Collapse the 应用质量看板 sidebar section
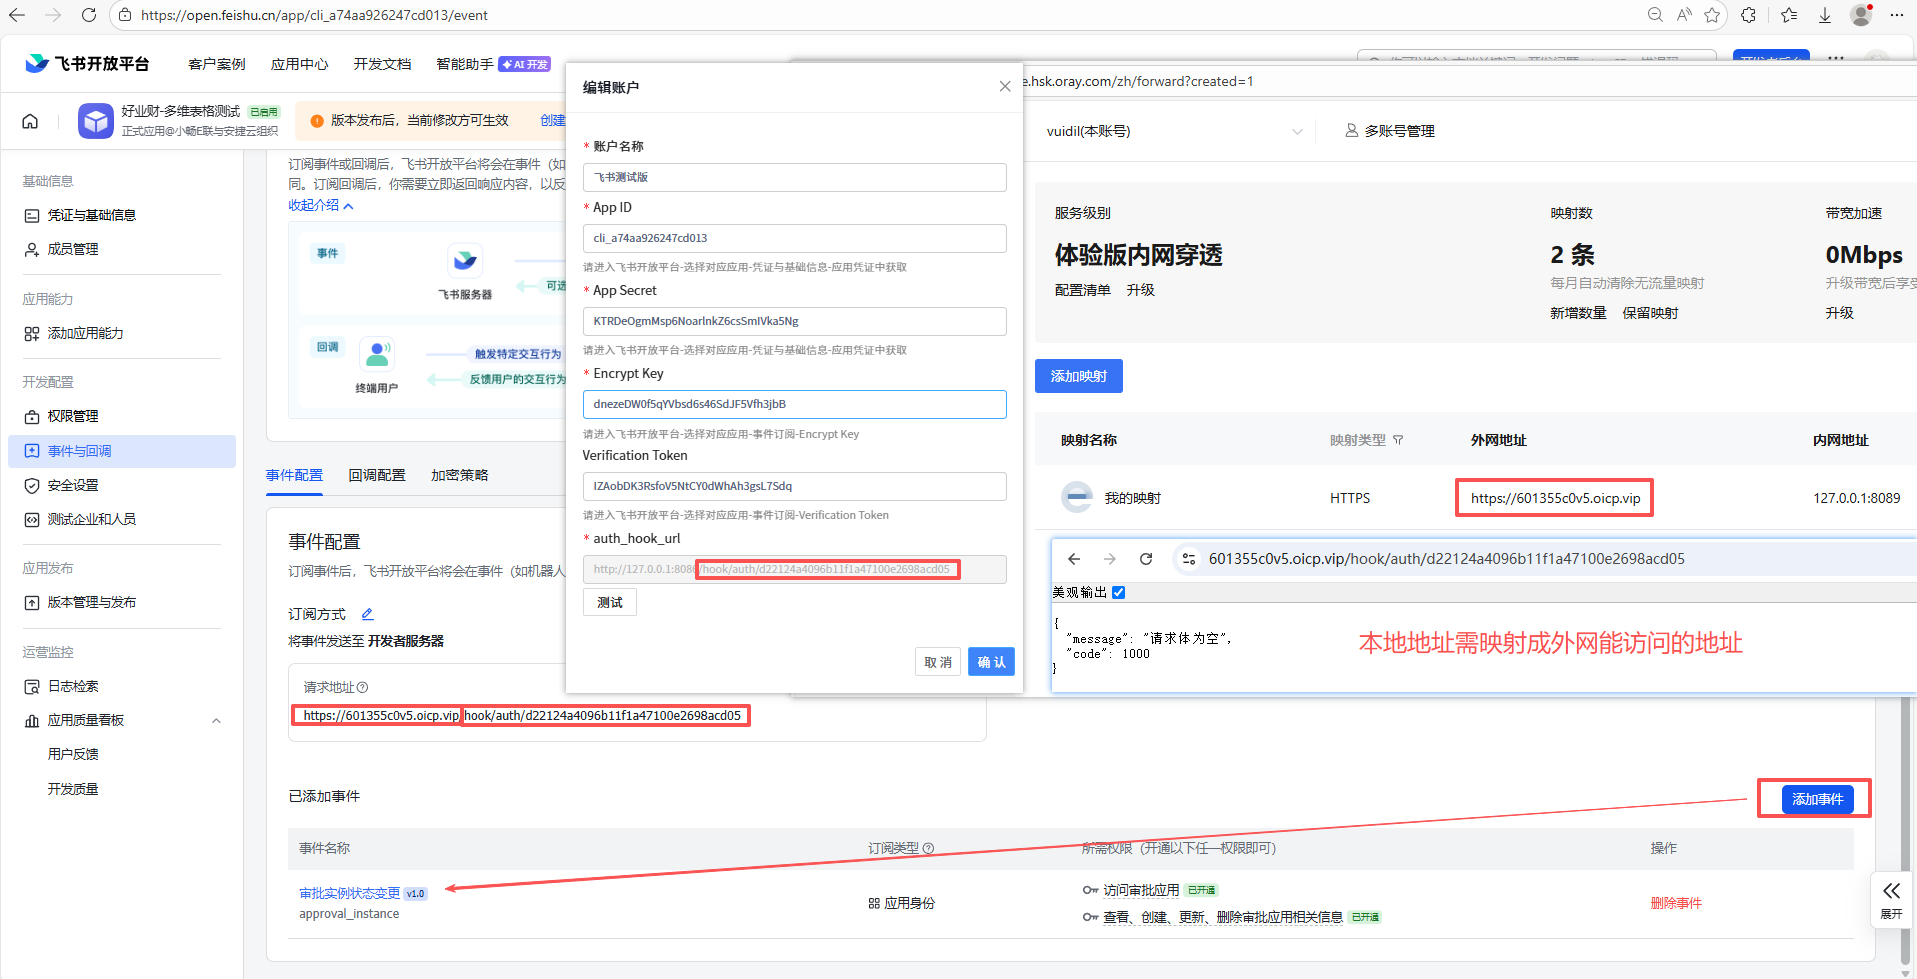This screenshot has height=979, width=1917. click(216, 721)
